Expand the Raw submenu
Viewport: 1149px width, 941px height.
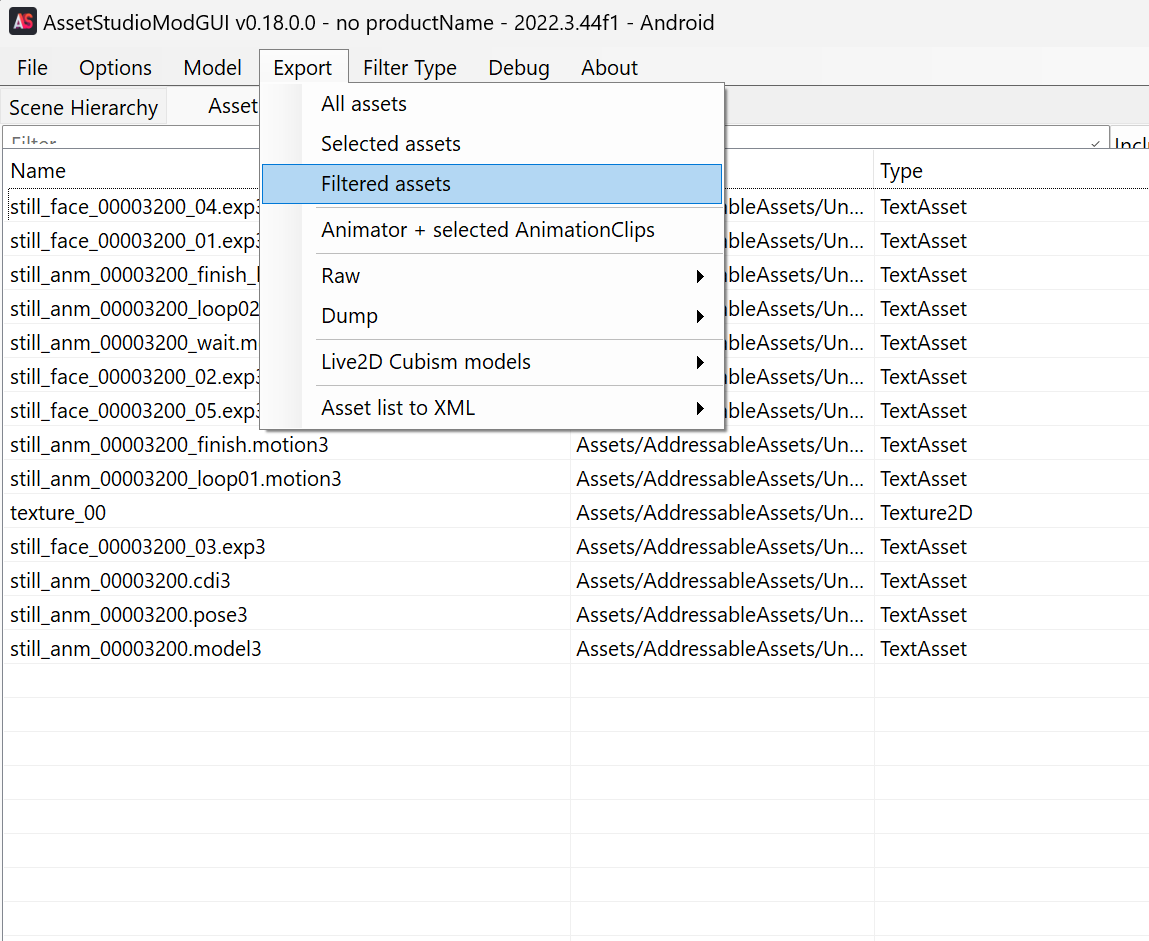(492, 276)
